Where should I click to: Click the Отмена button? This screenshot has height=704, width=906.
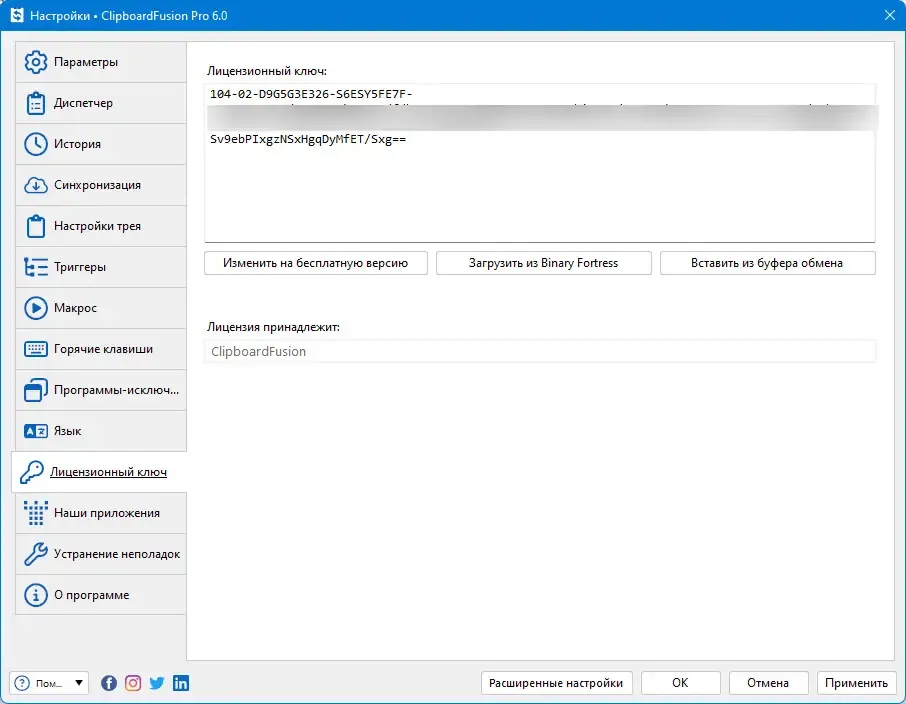coord(768,683)
